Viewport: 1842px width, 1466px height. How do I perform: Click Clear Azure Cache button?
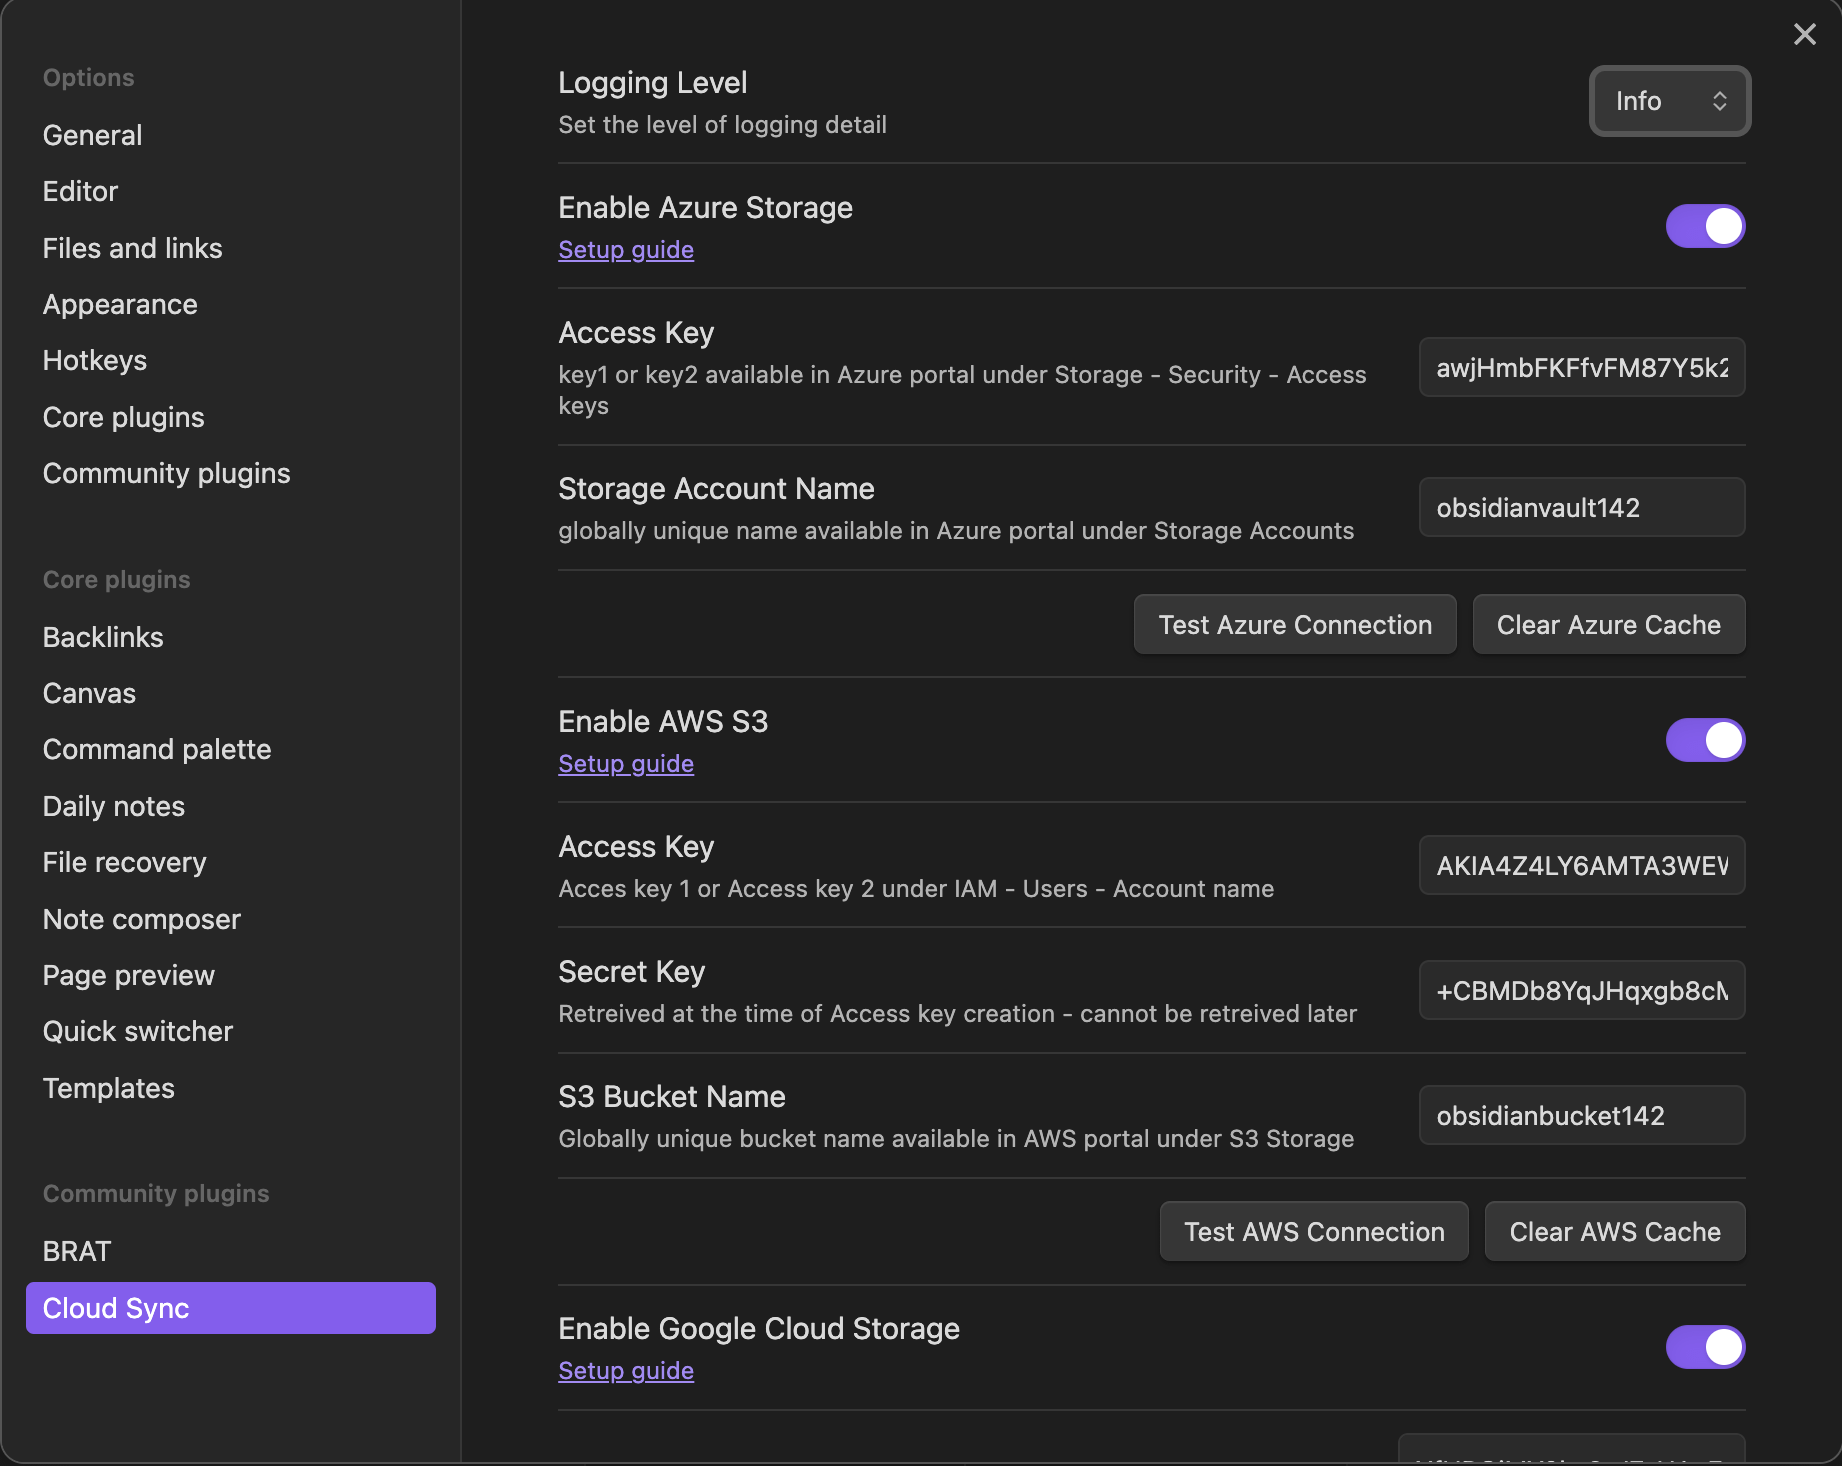tap(1609, 625)
